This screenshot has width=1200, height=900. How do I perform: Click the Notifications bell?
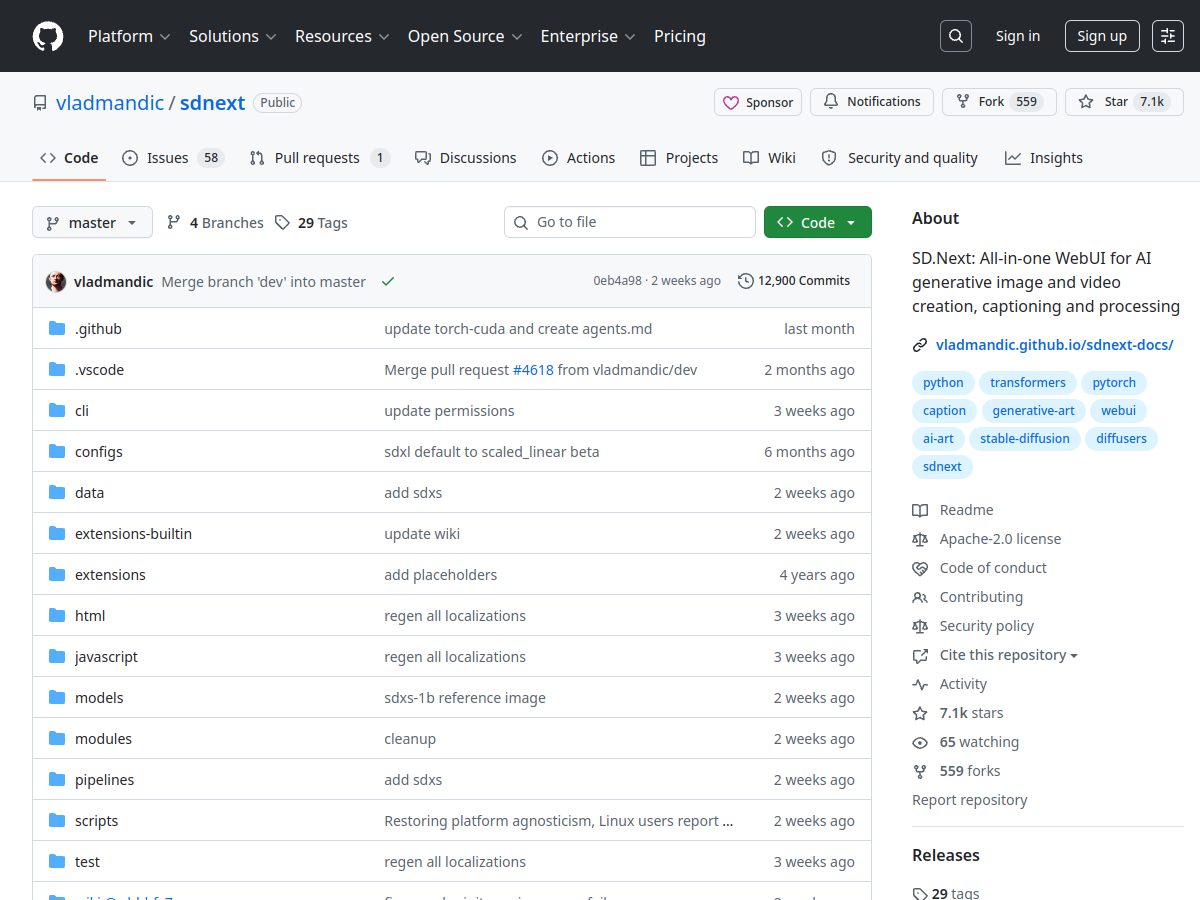[871, 101]
